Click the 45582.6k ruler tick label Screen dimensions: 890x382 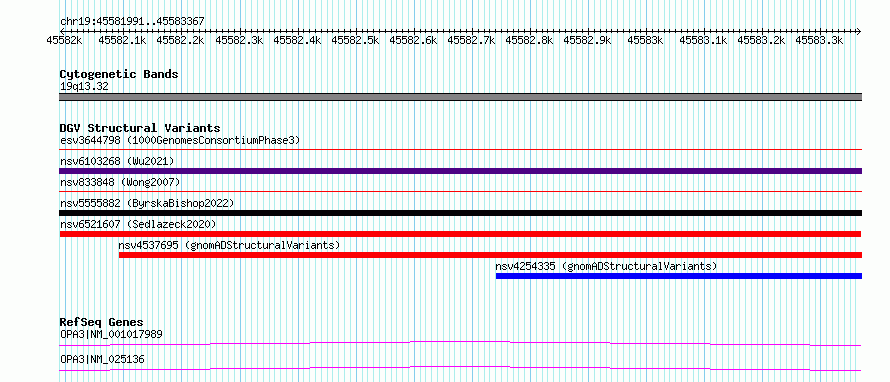click(x=413, y=41)
